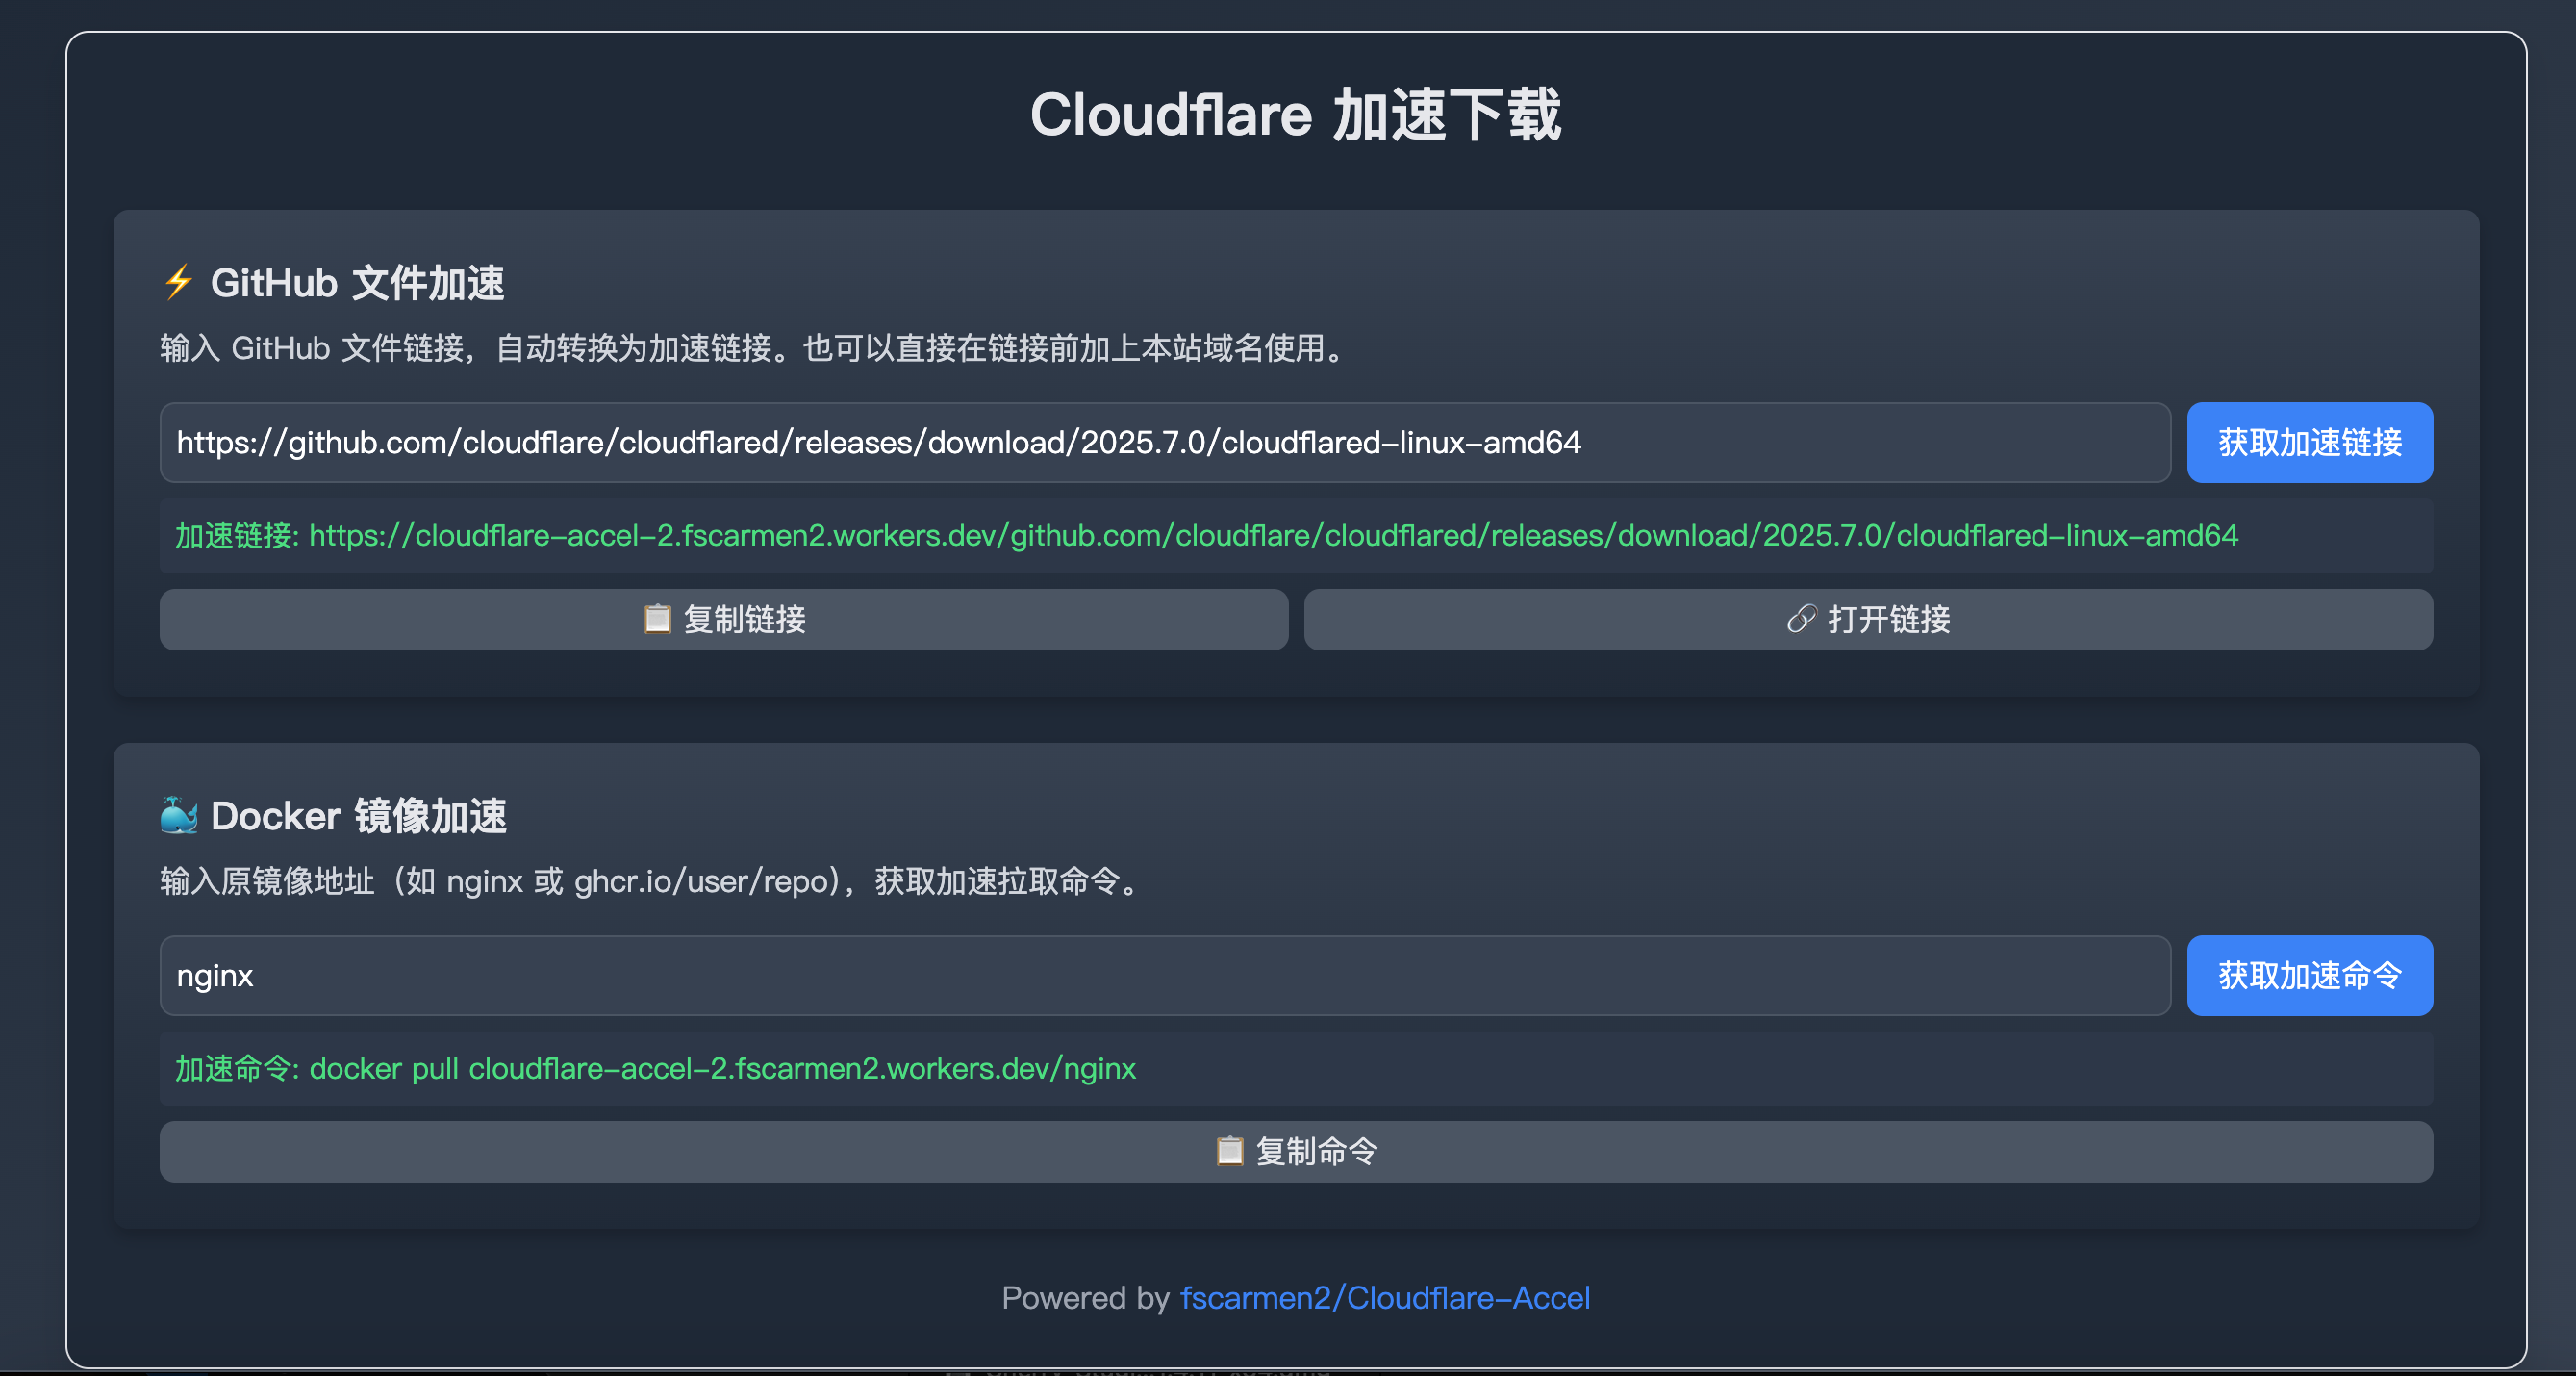Click the lightning bolt icon beside GitHub 文件加速
Viewport: 2576px width, 1376px height.
179,283
